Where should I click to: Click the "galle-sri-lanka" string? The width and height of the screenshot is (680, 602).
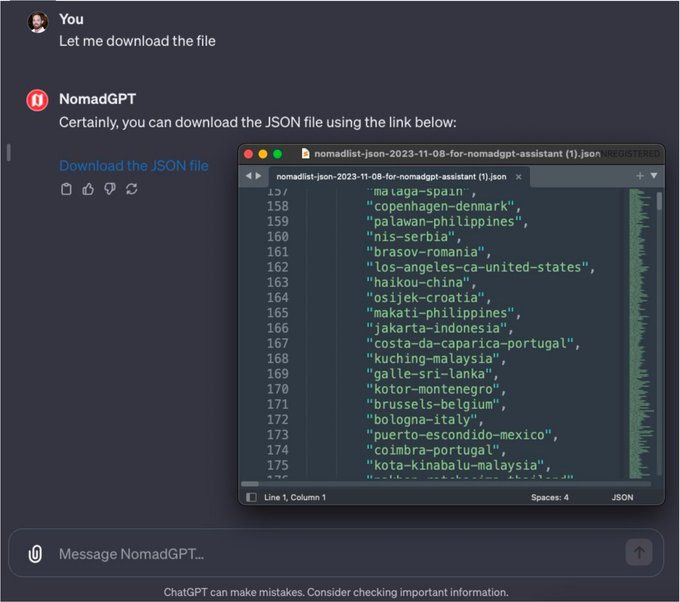[x=429, y=374]
